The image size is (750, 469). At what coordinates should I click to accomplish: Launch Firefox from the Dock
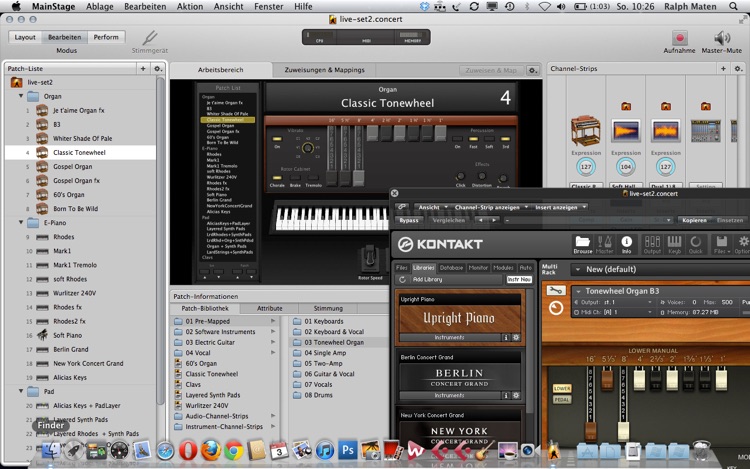[211, 450]
